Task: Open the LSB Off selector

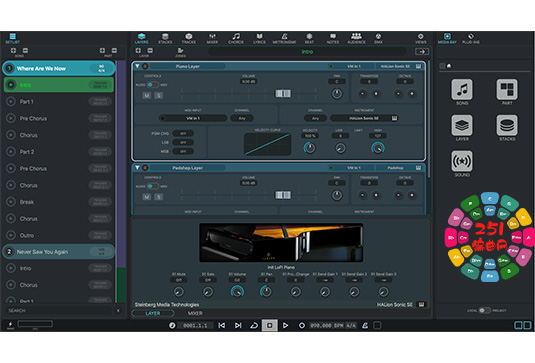Action: [x=183, y=142]
